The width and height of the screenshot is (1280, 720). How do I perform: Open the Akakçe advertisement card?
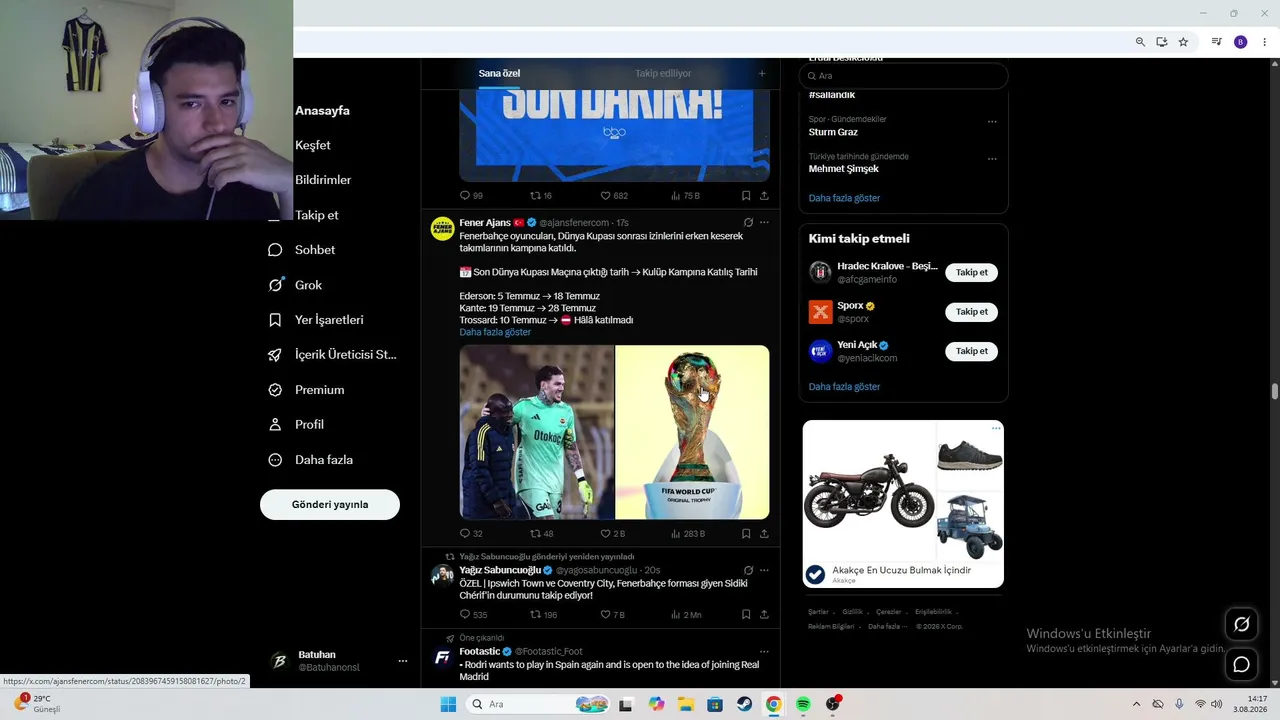(903, 504)
